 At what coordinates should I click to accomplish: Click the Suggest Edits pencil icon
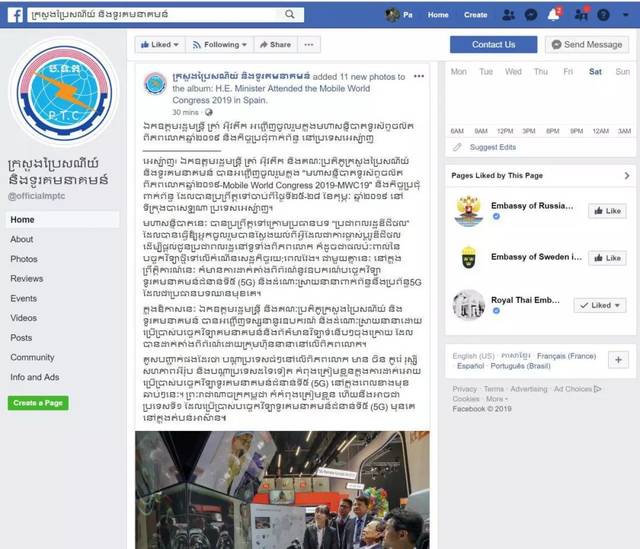pyautogui.click(x=457, y=147)
